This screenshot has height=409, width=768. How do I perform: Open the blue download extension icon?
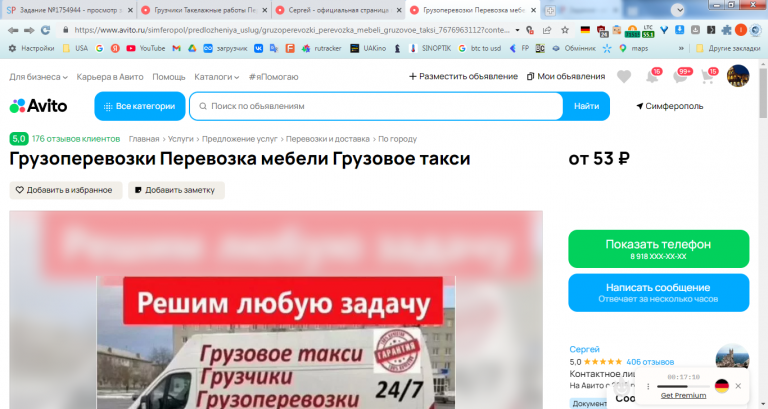pyautogui.click(x=679, y=30)
